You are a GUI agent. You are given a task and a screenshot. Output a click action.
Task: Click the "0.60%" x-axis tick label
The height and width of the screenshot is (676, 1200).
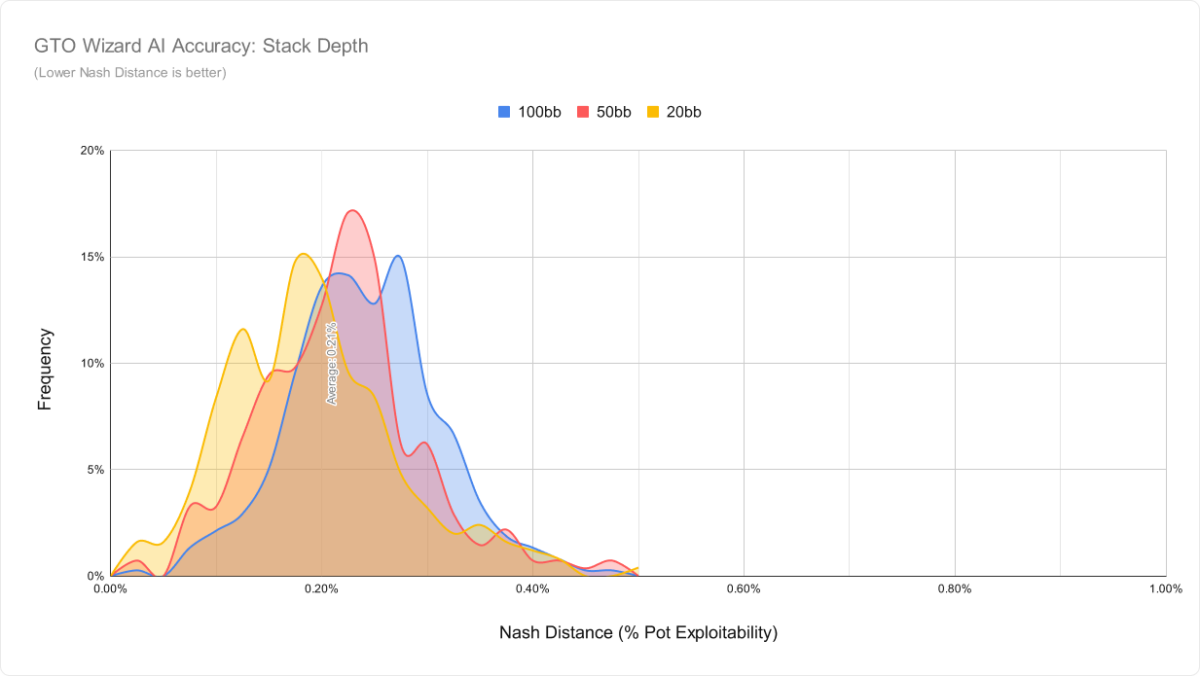[743, 590]
